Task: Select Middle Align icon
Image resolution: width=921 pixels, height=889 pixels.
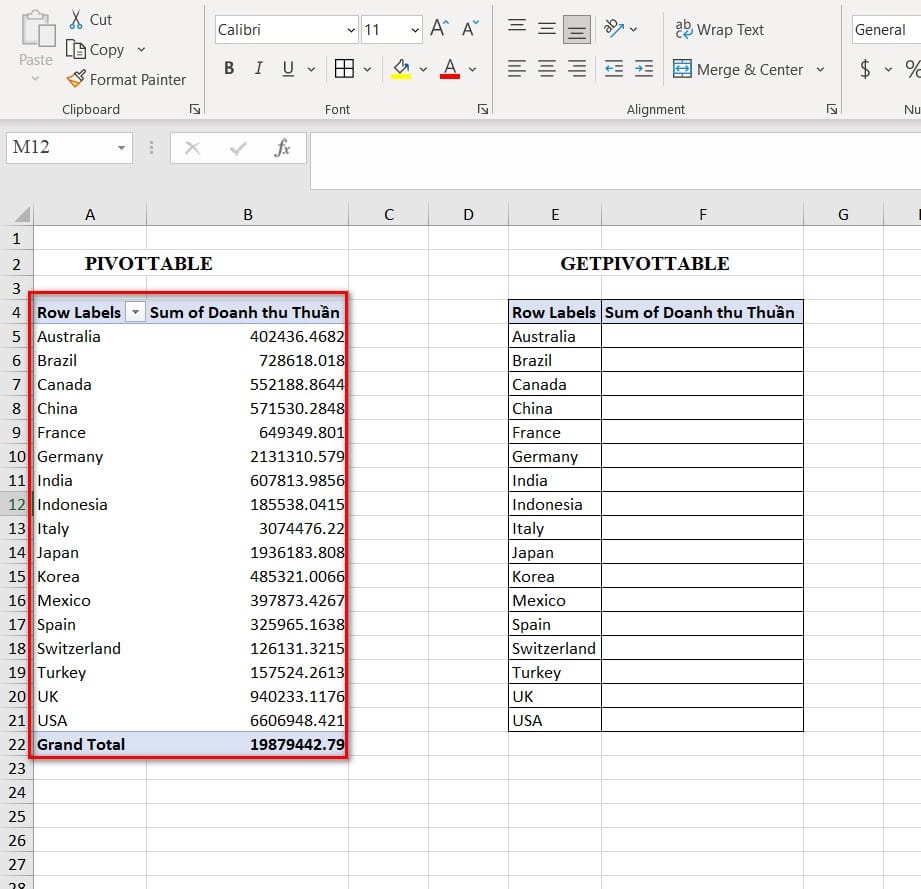Action: [x=547, y=28]
